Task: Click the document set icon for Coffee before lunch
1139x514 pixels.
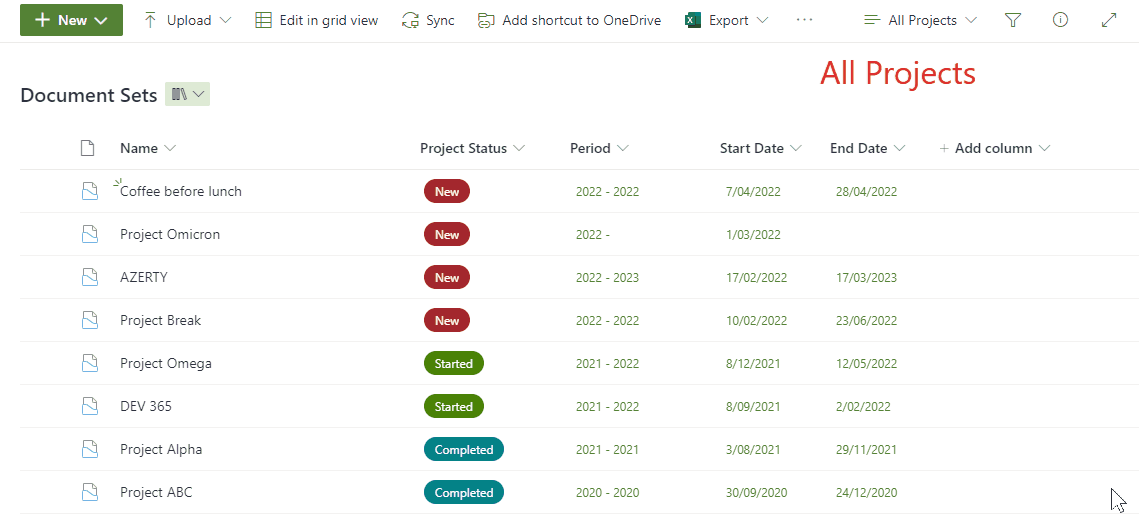Action: (89, 192)
